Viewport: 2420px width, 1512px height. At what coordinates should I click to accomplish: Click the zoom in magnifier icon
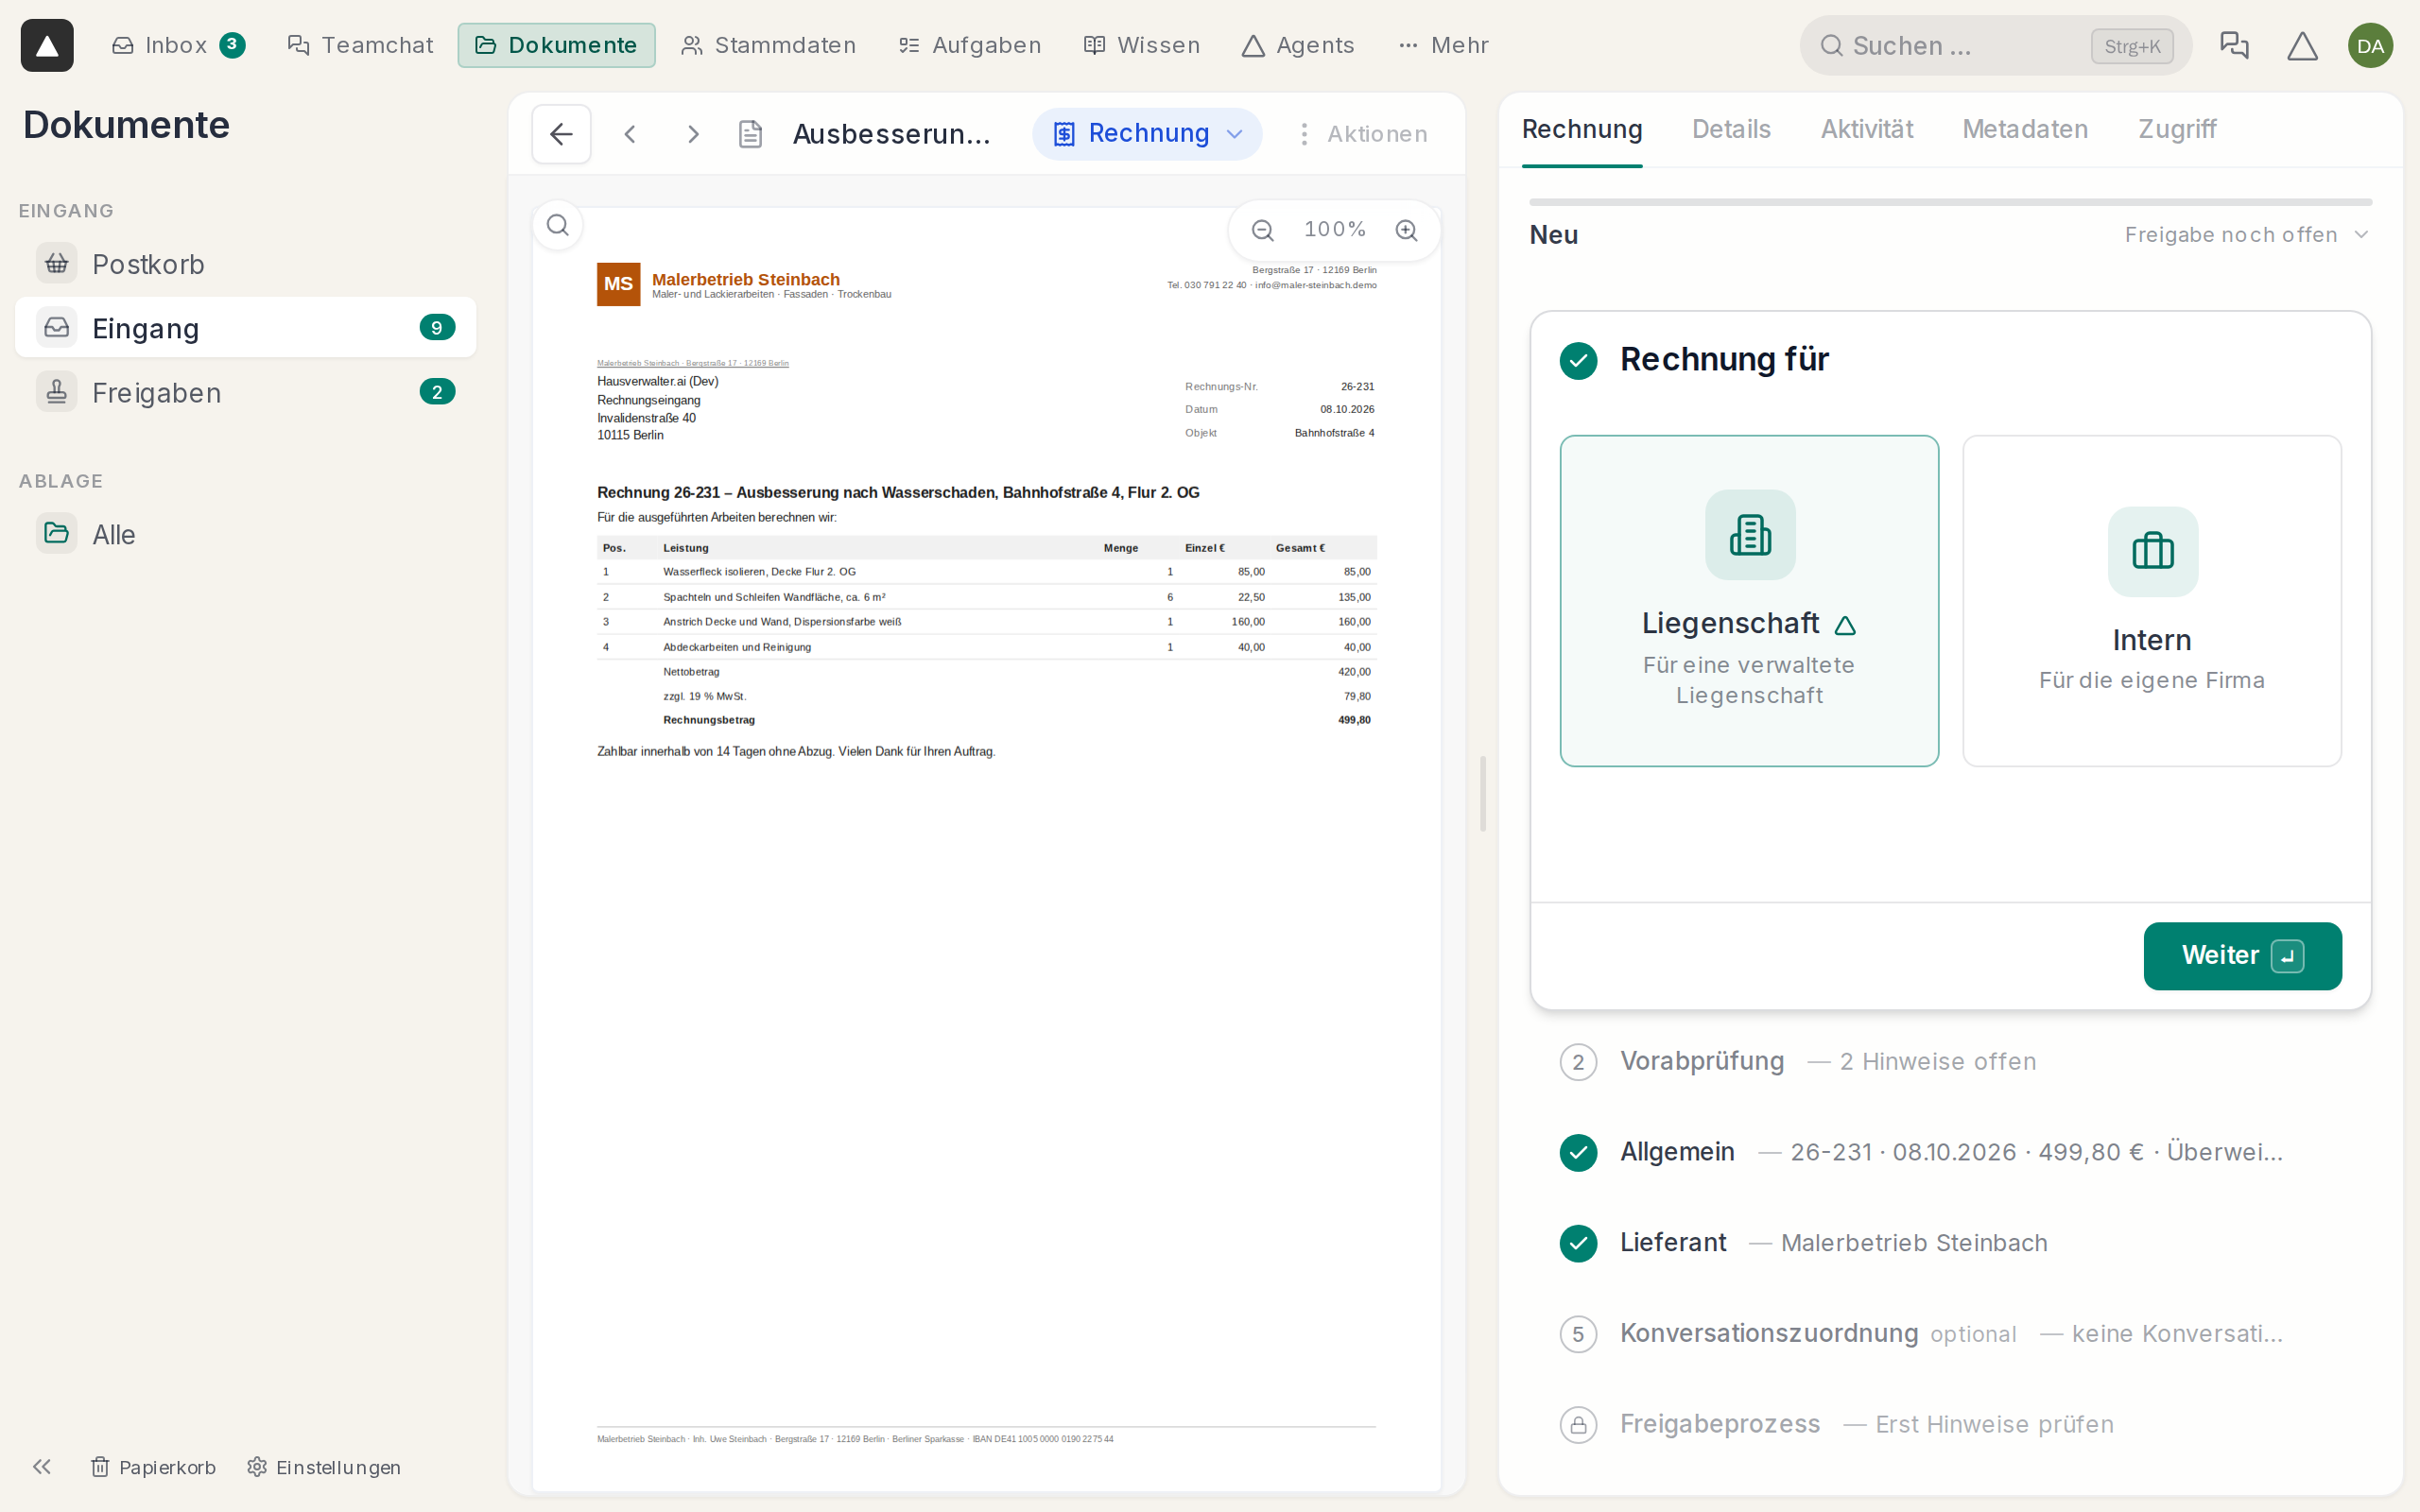click(x=1406, y=230)
